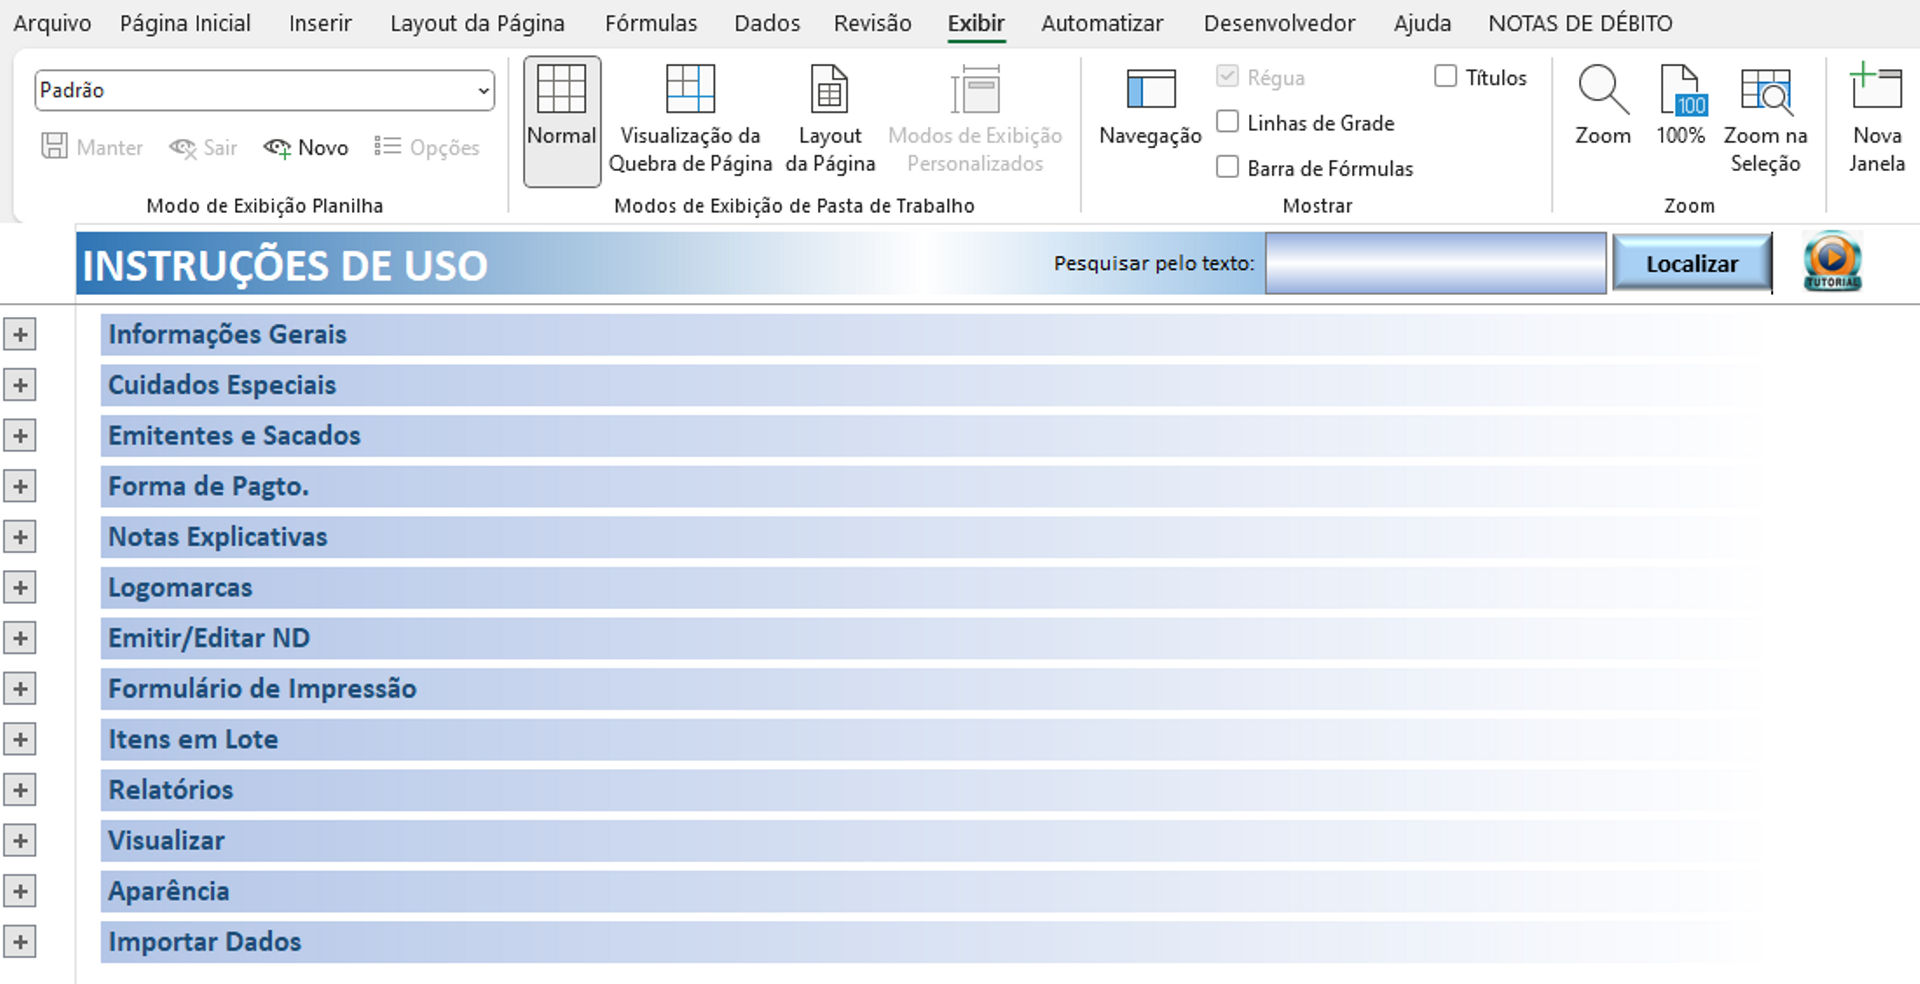Open the Zoom dialog
This screenshot has height=984, width=1920.
1603,106
